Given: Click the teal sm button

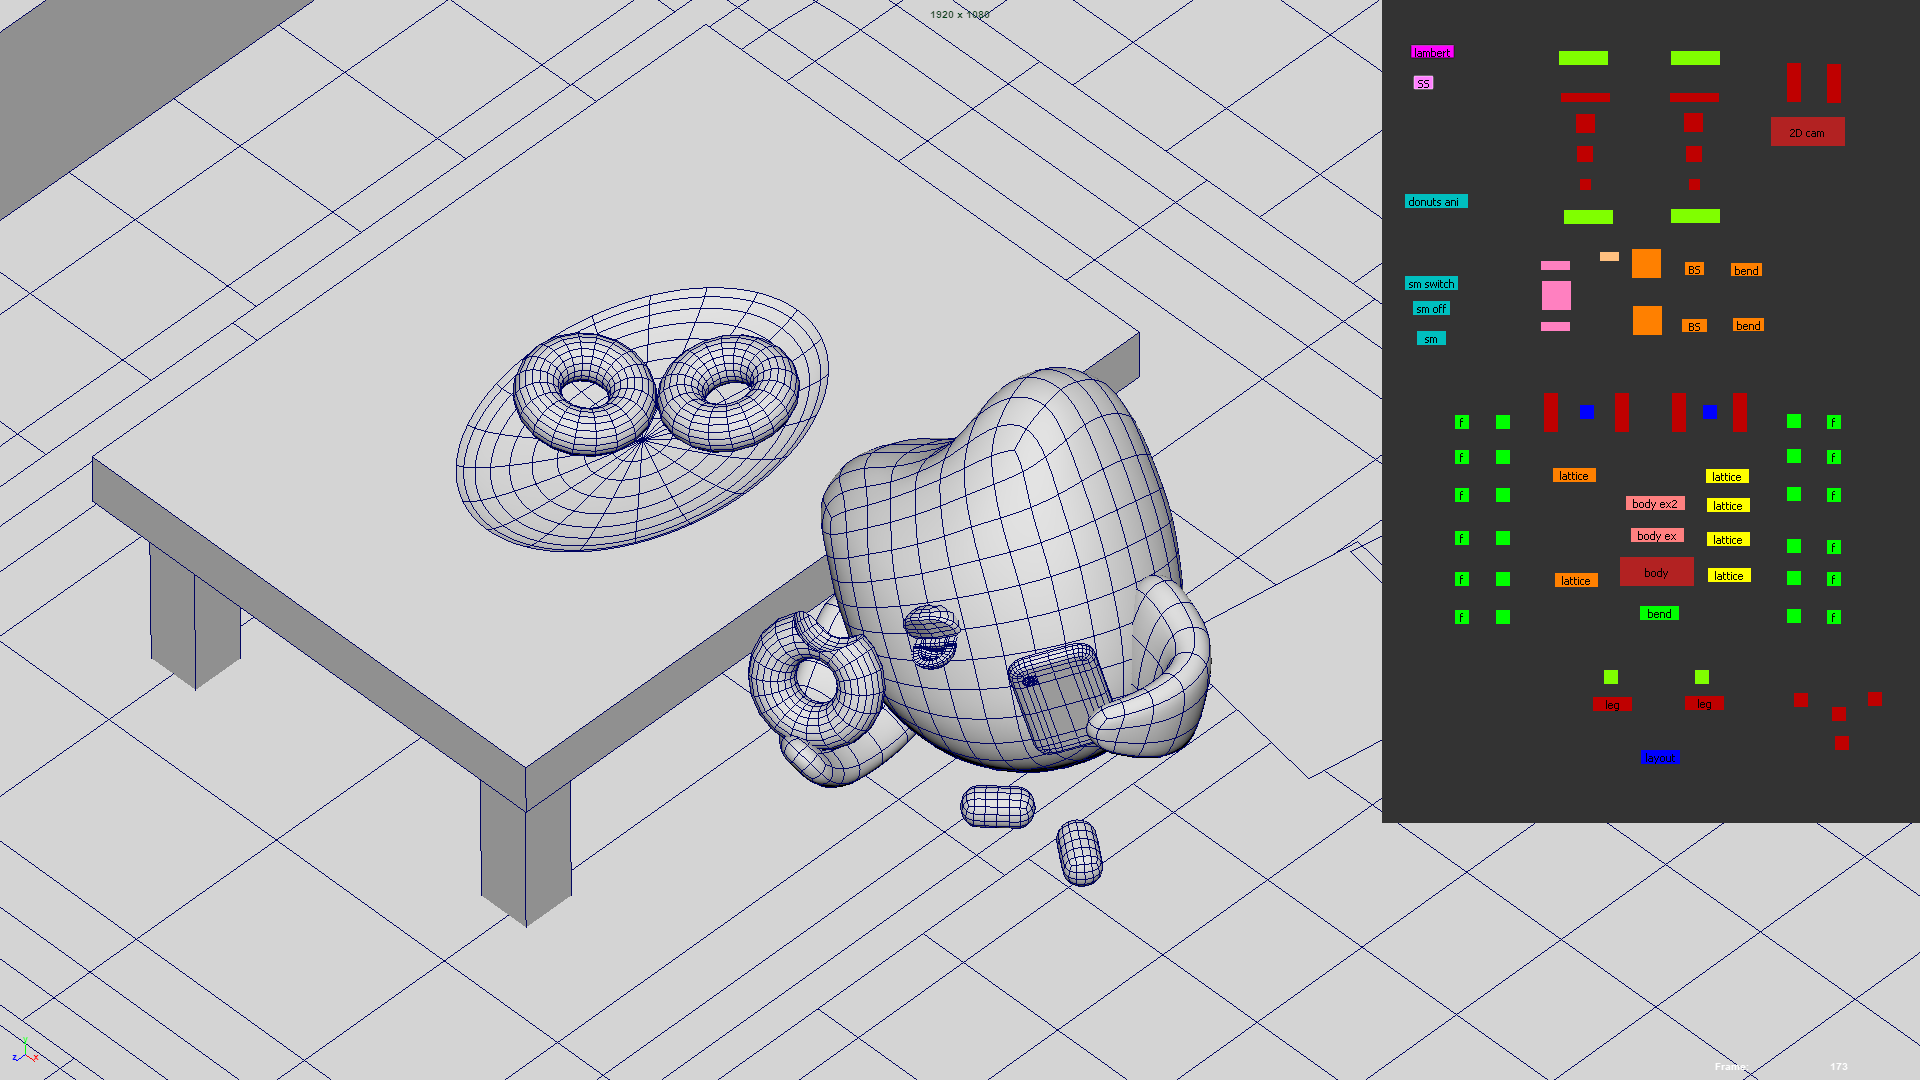Looking at the screenshot, I should pyautogui.click(x=1430, y=339).
